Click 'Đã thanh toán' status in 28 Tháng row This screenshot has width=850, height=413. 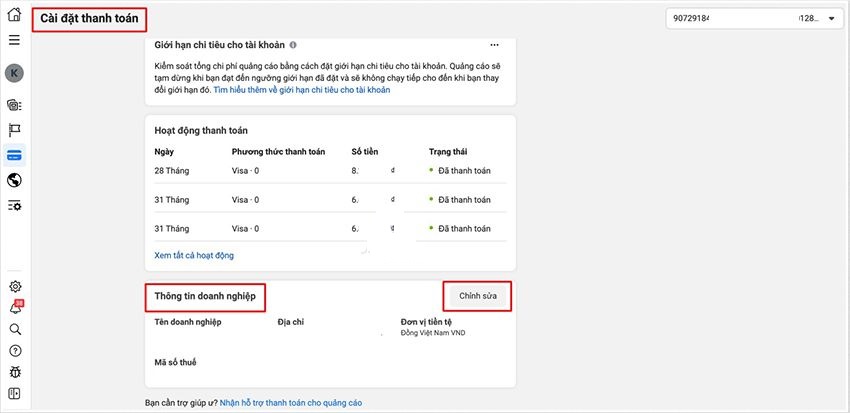click(464, 171)
